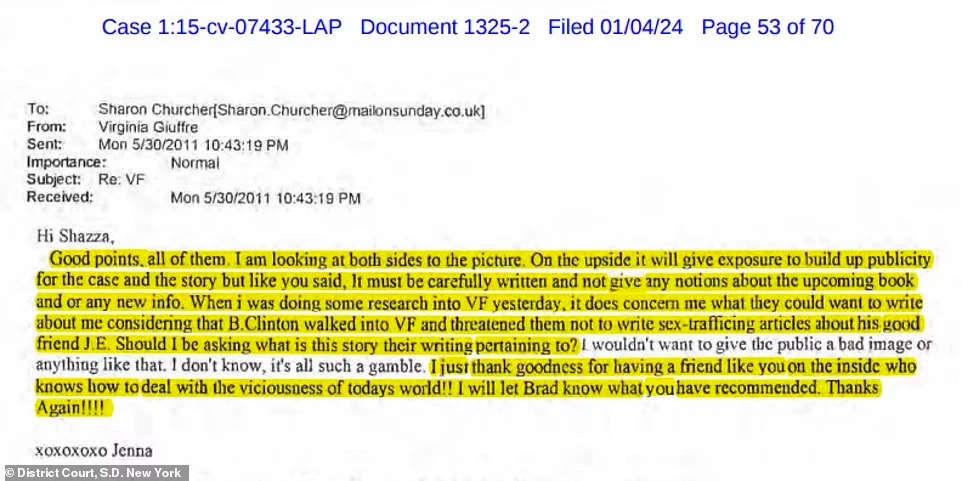Click the Received timestamp value
Image resolution: width=962 pixels, height=481 pixels.
pos(265,198)
